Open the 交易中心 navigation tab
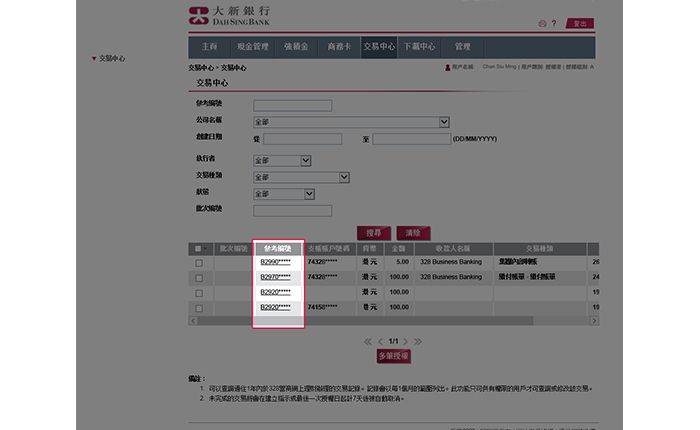Screen dimensions: 700x430 coord(379,47)
